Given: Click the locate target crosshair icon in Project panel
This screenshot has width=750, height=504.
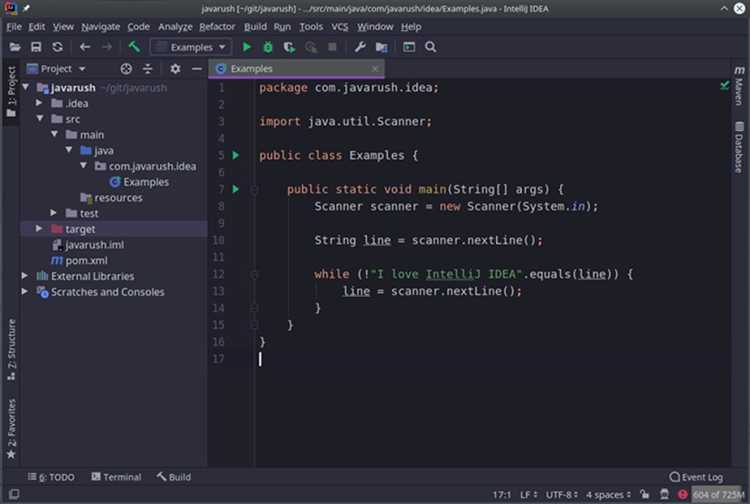Looking at the screenshot, I should (x=126, y=69).
